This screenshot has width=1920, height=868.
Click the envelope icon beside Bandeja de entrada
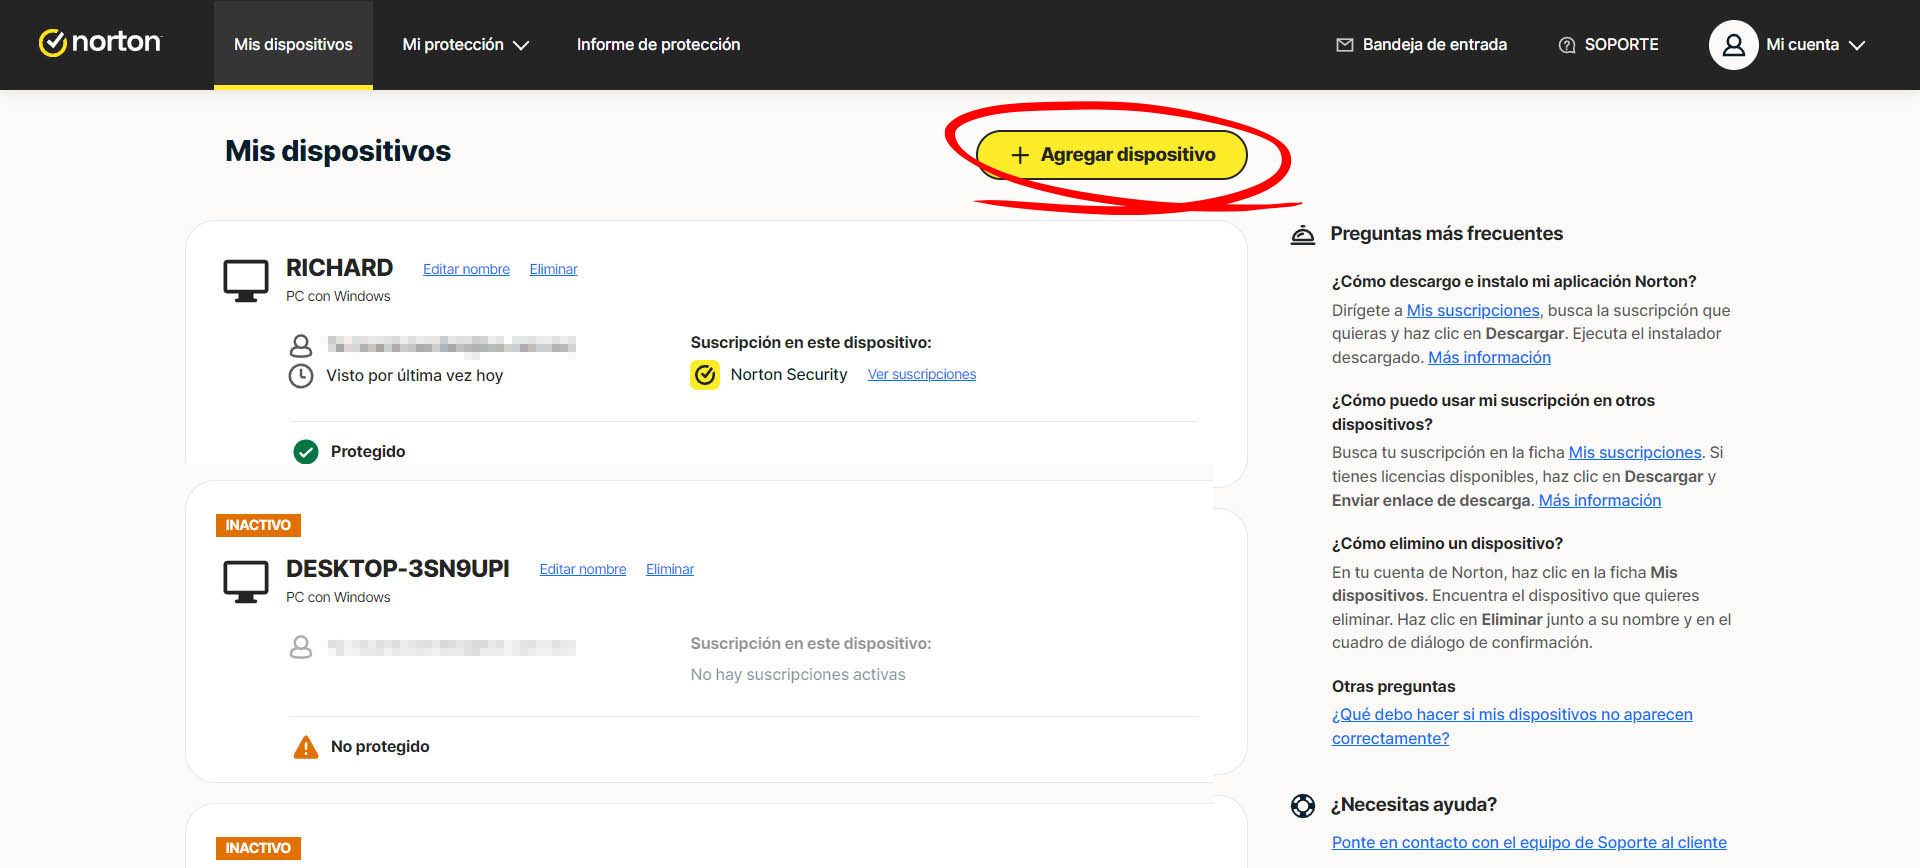tap(1344, 45)
